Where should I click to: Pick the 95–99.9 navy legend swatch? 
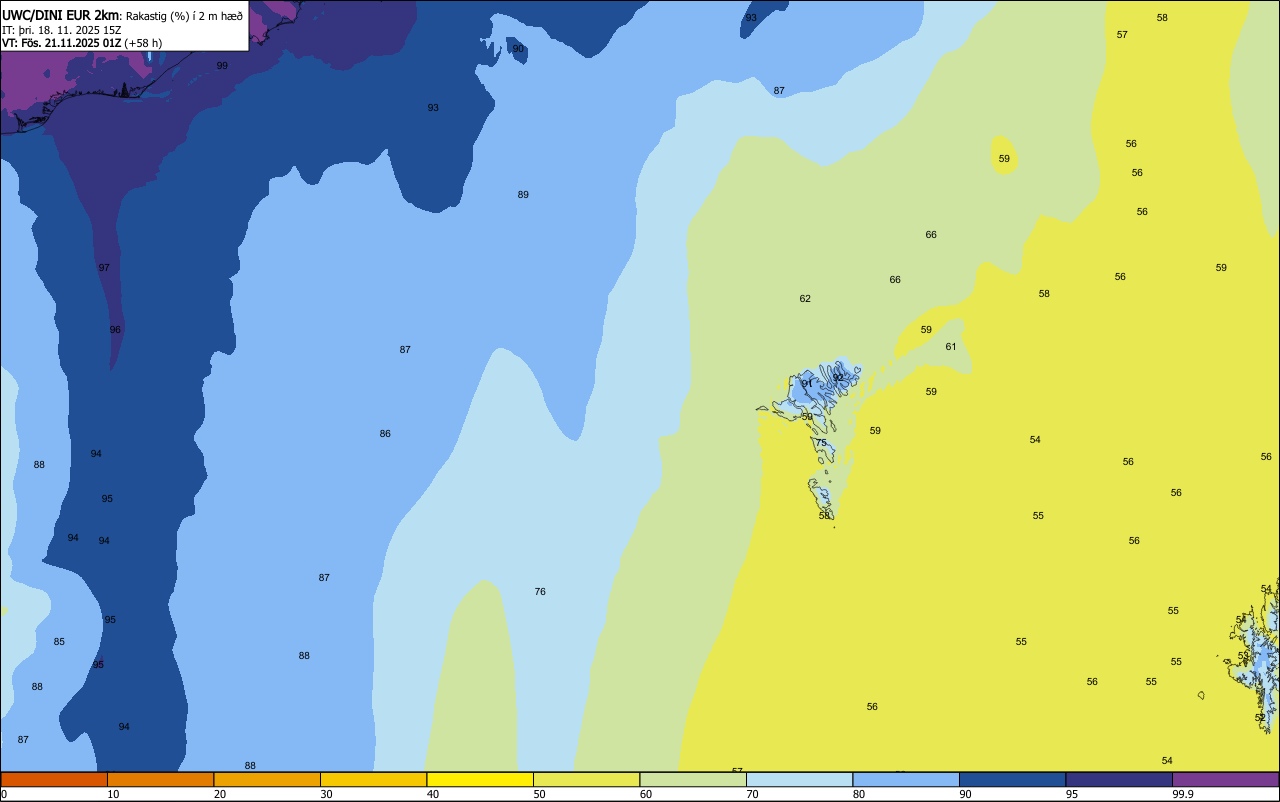click(1119, 779)
